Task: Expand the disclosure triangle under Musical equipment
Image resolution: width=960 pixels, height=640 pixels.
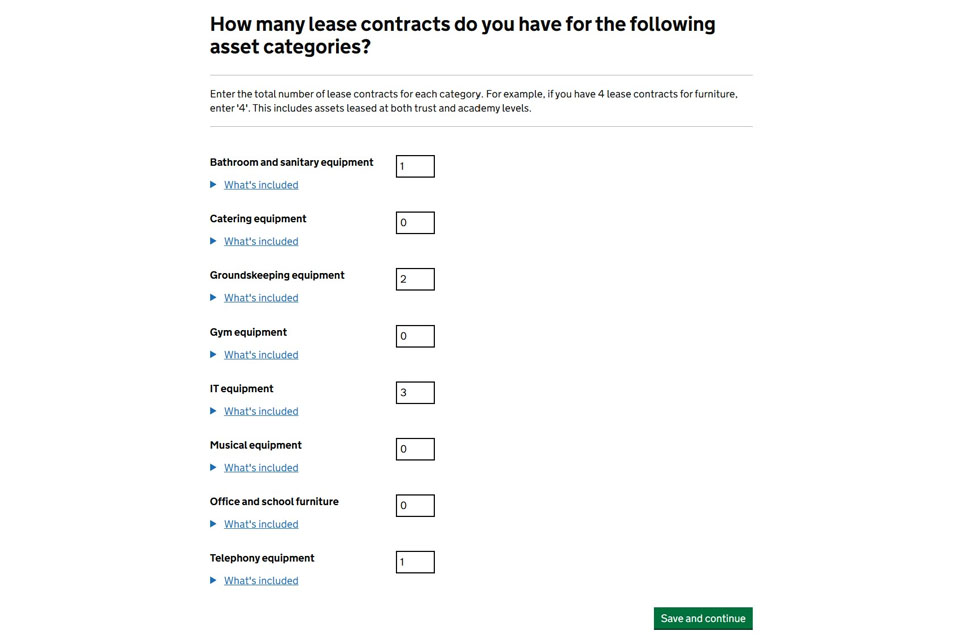Action: coord(213,468)
